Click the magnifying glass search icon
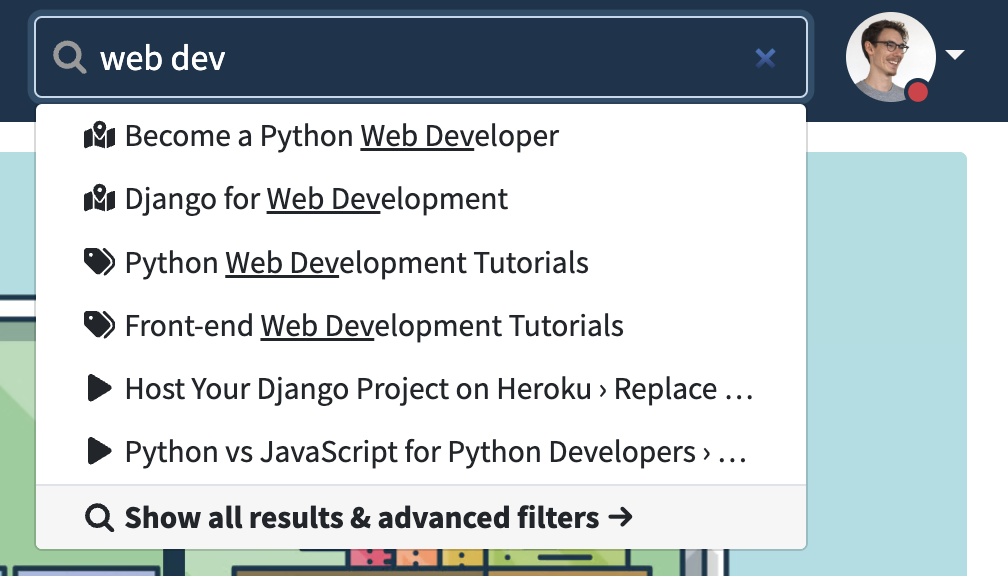The image size is (1008, 576). coord(69,57)
